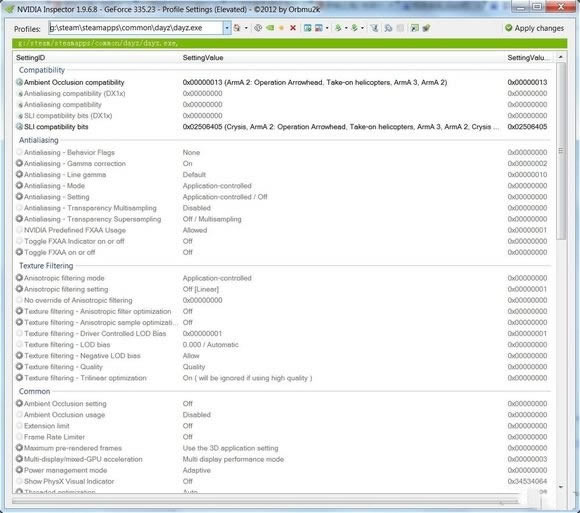Screen dimensions: 580x513
Task: Click the gear icon of Antialiasing - Gamma correction
Action: (x=19, y=163)
